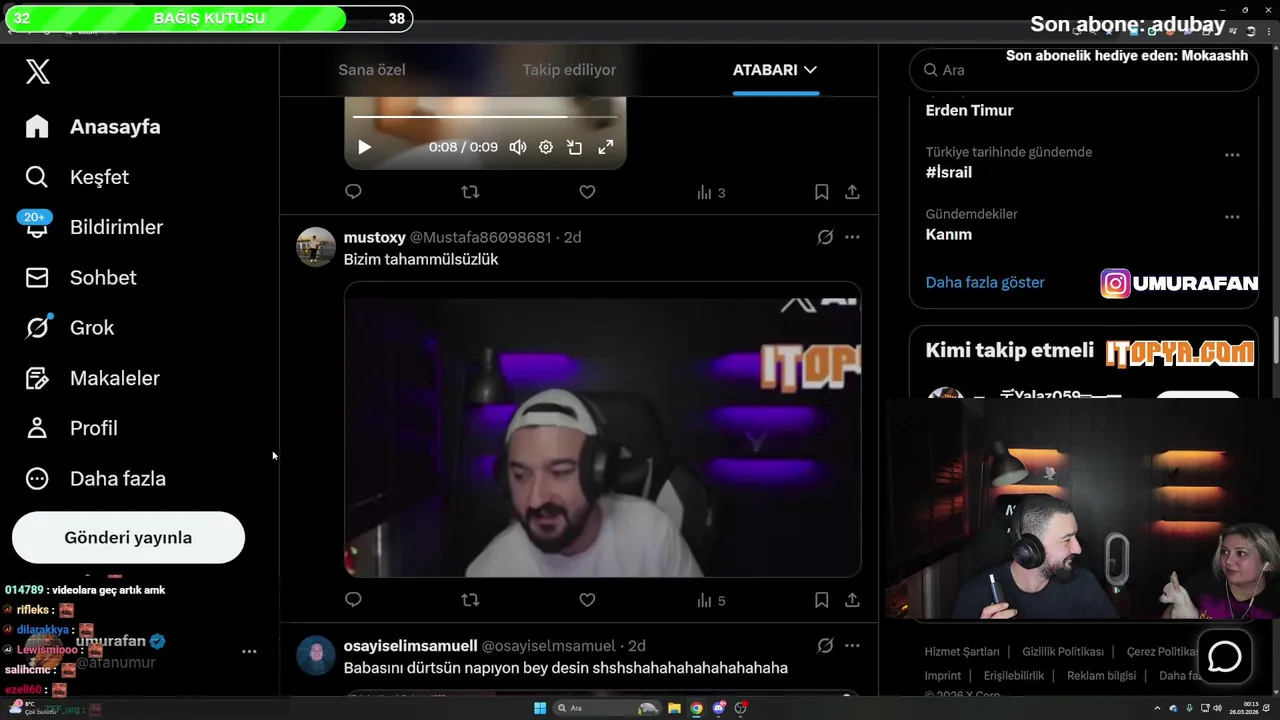View analytics showing 5 views
The height and width of the screenshot is (720, 1280).
tap(711, 600)
